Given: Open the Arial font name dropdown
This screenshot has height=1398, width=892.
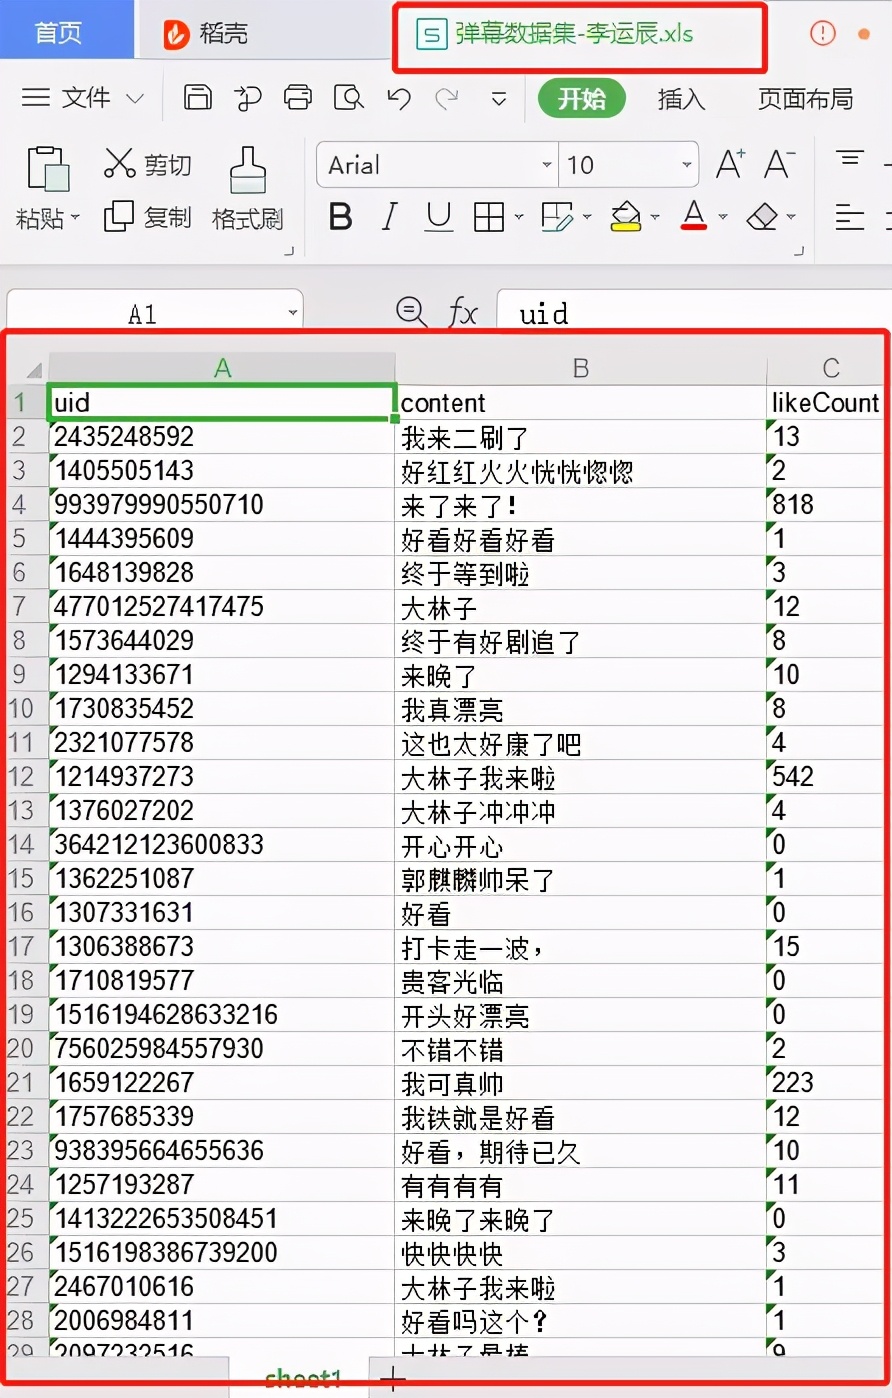Looking at the screenshot, I should [x=547, y=165].
